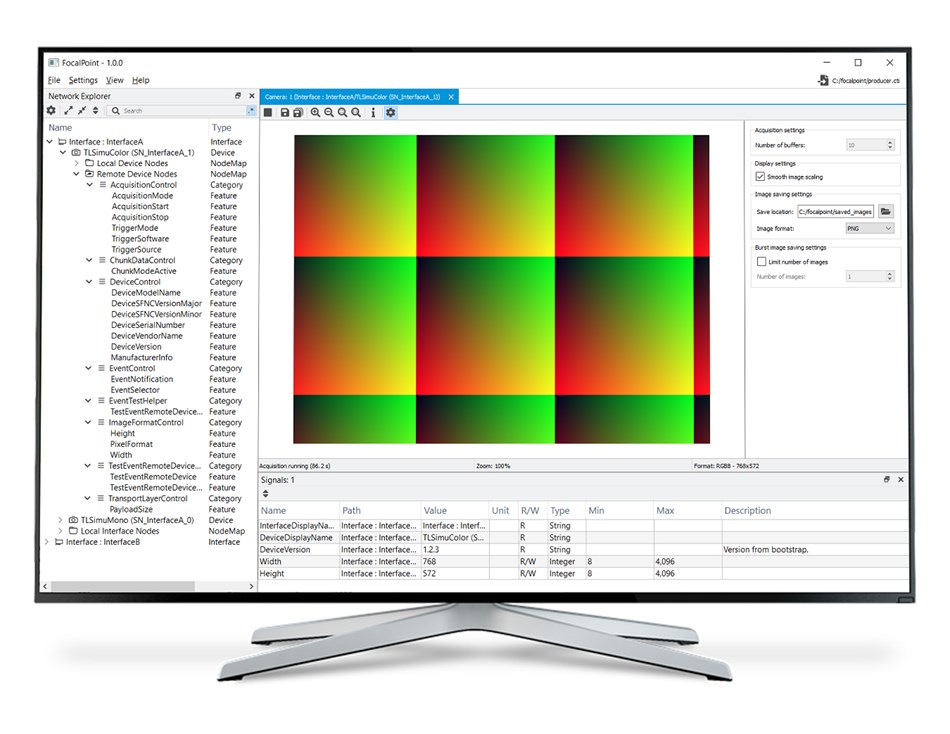Close the Camera 1 tab
Screen dimensions: 950x734
click(x=451, y=97)
